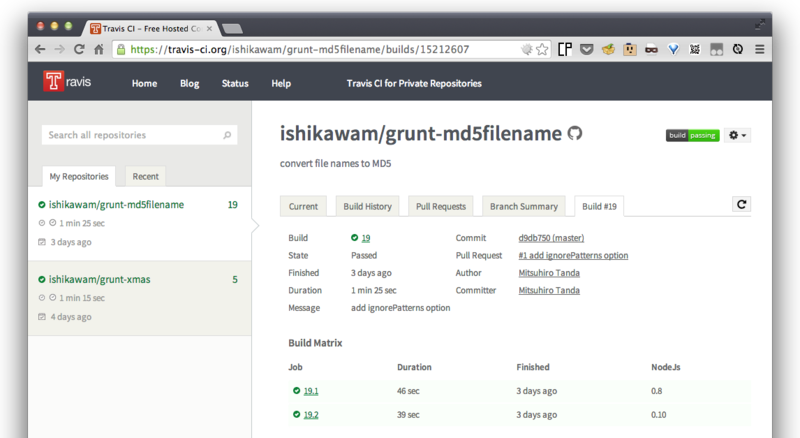Open commit d9db750 (master) link
800x438 pixels.
pos(551,238)
